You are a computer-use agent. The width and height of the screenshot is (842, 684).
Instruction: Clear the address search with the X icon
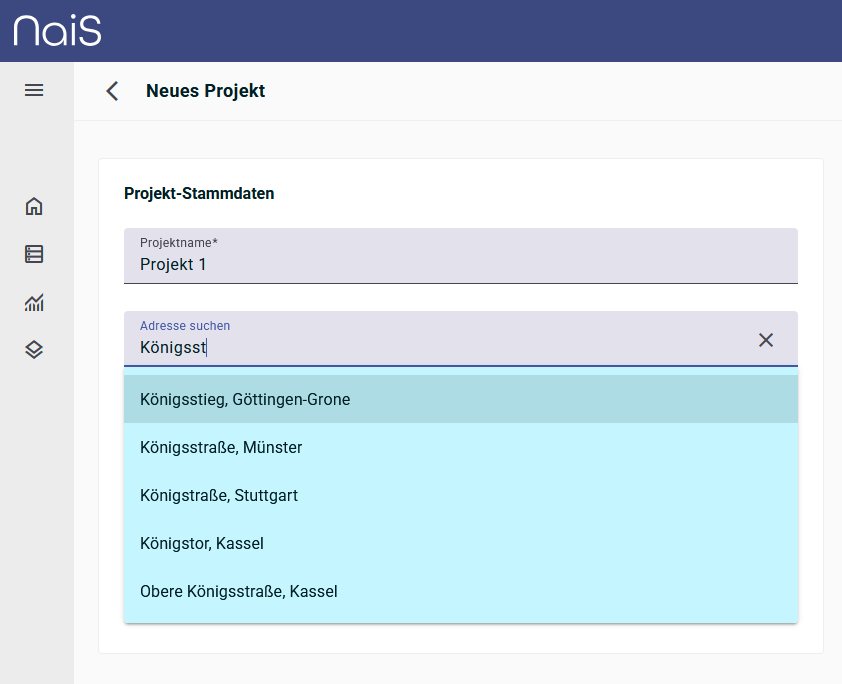coord(766,340)
